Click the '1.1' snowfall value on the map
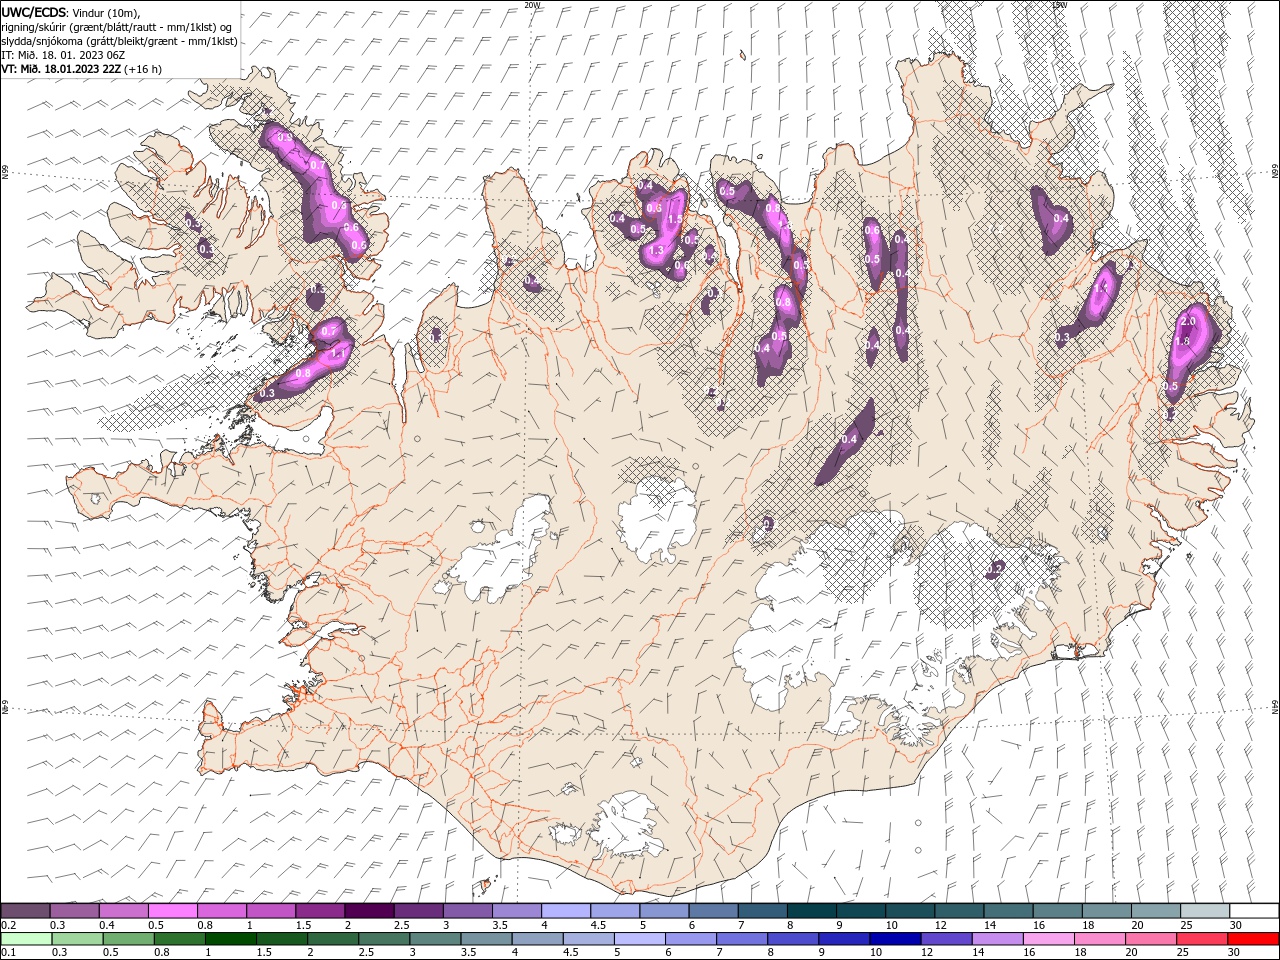1280x960 pixels. [337, 353]
